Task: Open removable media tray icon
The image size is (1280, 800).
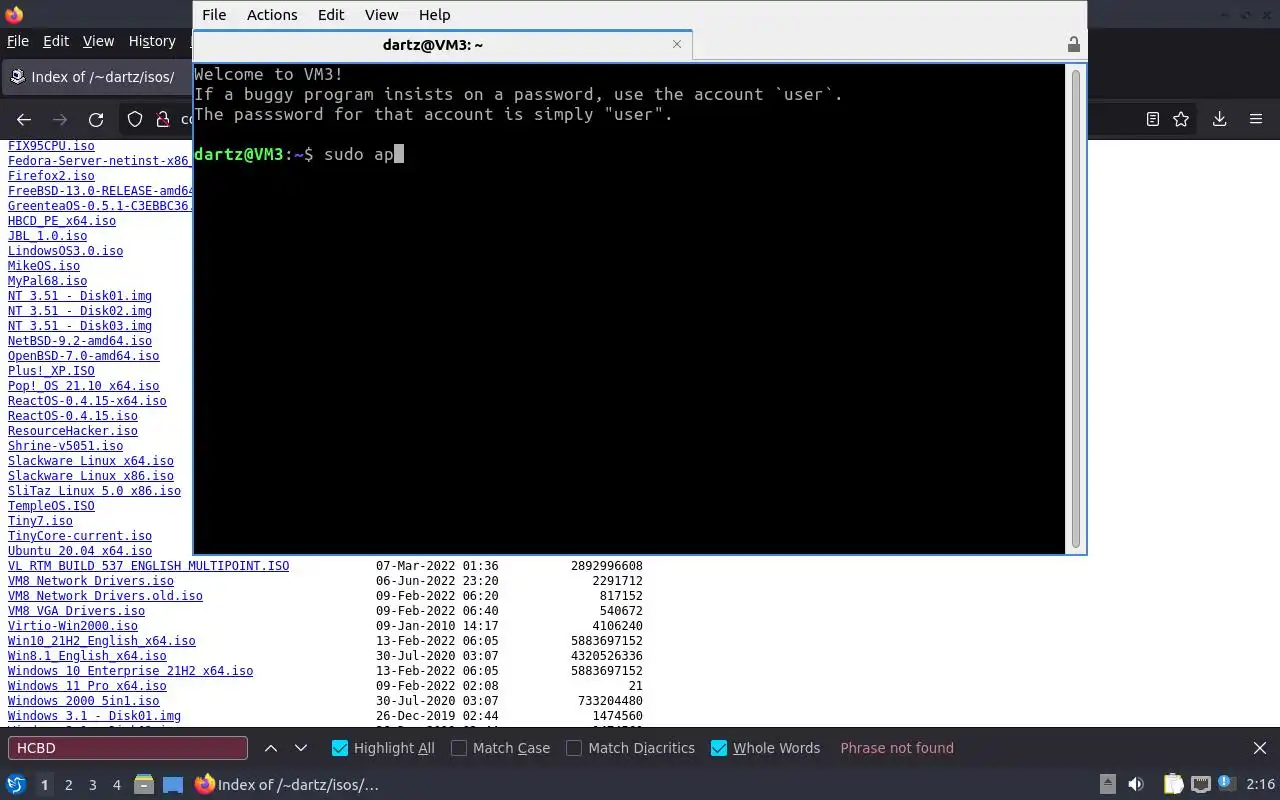Action: click(1108, 784)
